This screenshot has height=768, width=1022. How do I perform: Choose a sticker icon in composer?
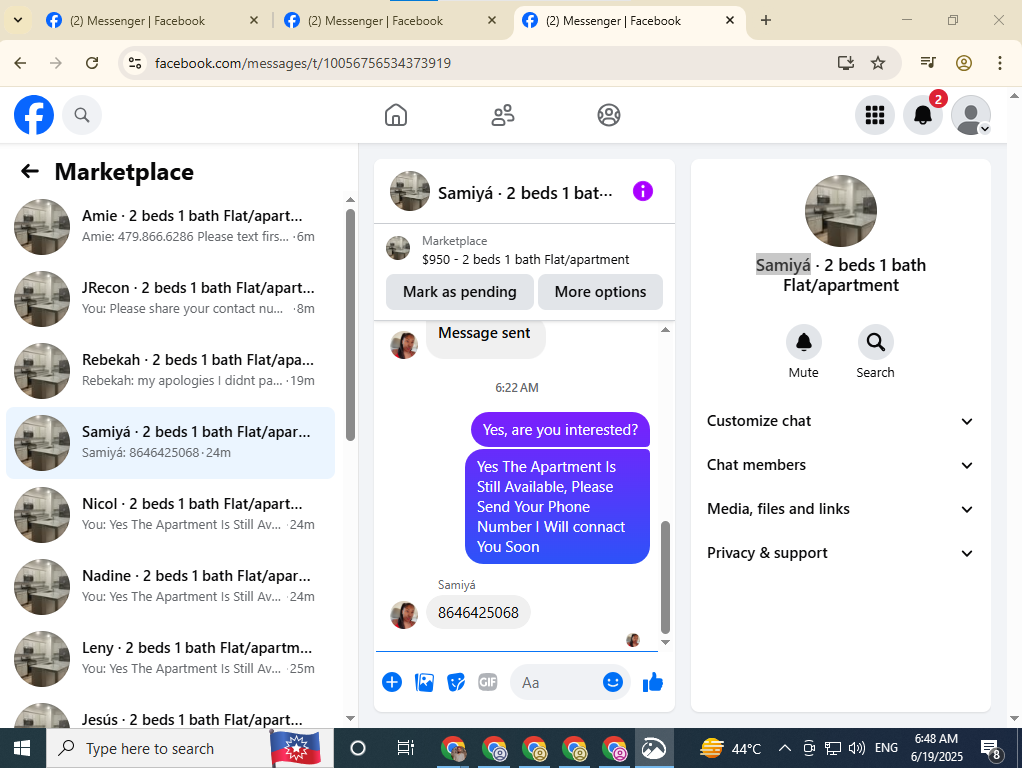pyautogui.click(x=456, y=683)
